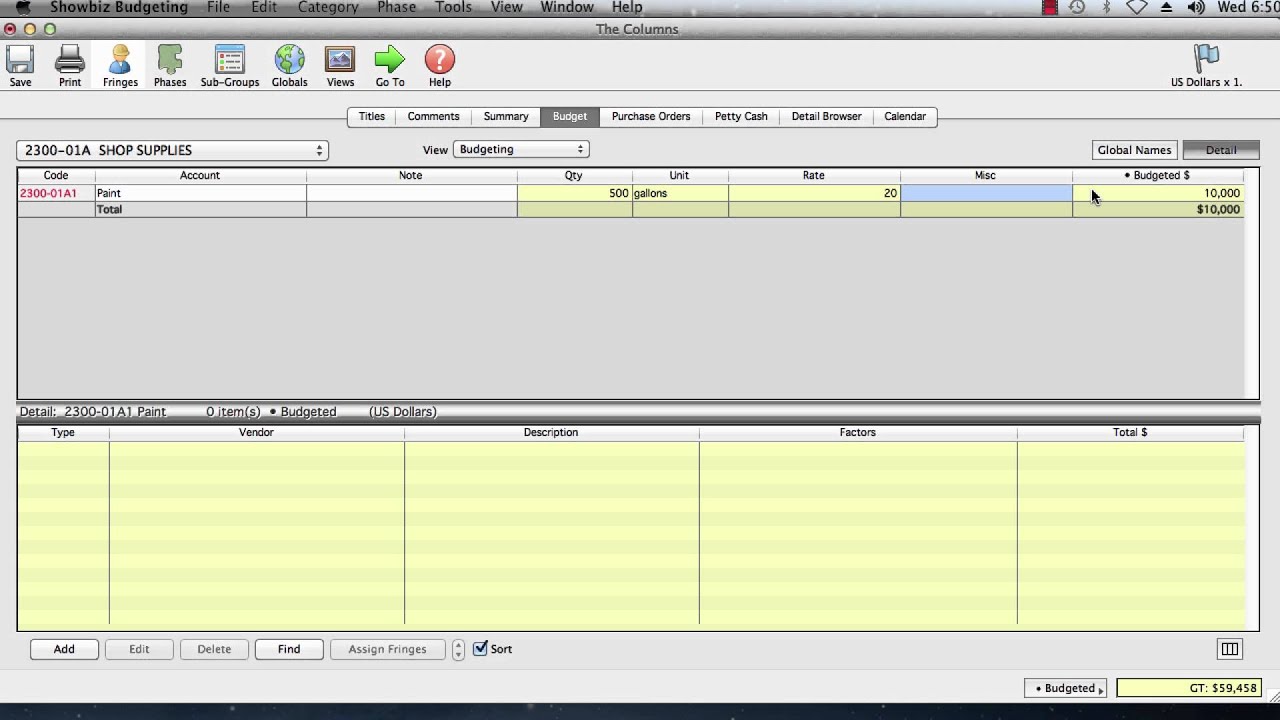
Task: Open the 2300-01A SHOP SUPPLIES account dropdown
Action: point(172,150)
